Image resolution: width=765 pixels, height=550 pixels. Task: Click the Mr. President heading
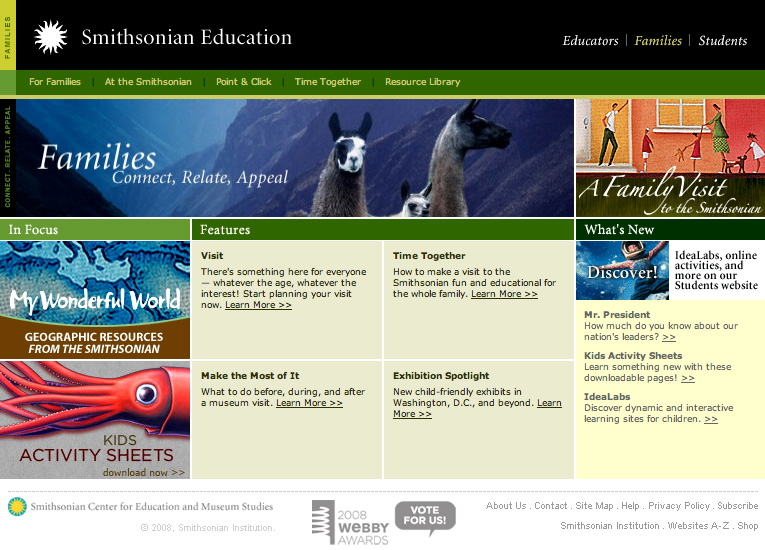617,315
